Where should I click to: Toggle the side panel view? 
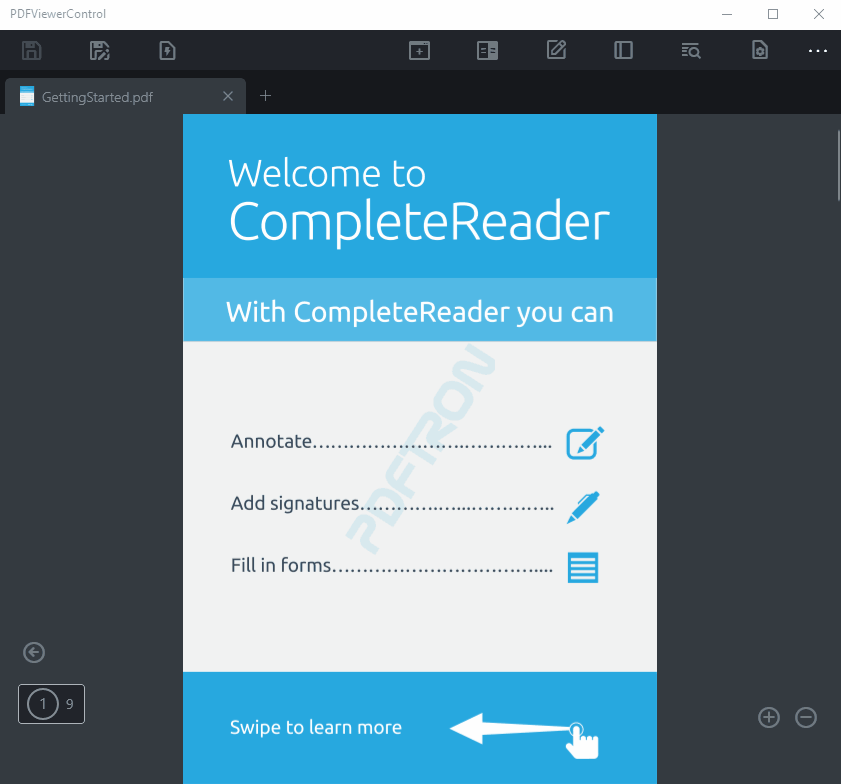pos(623,50)
